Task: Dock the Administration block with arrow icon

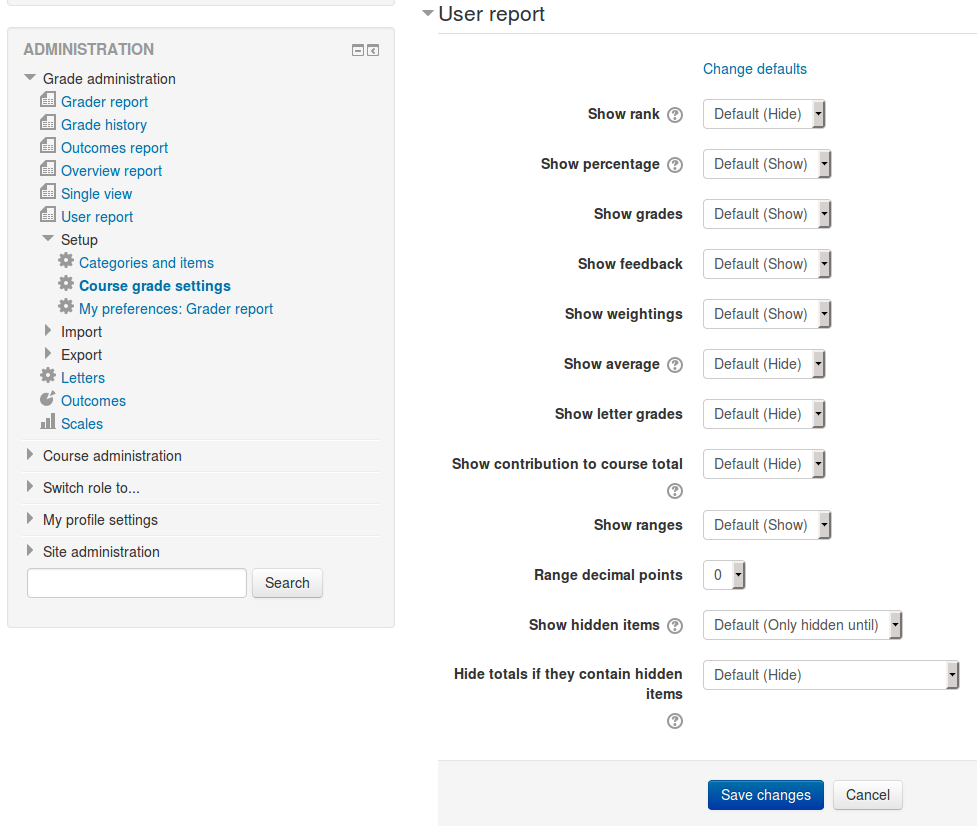Action: pos(373,50)
